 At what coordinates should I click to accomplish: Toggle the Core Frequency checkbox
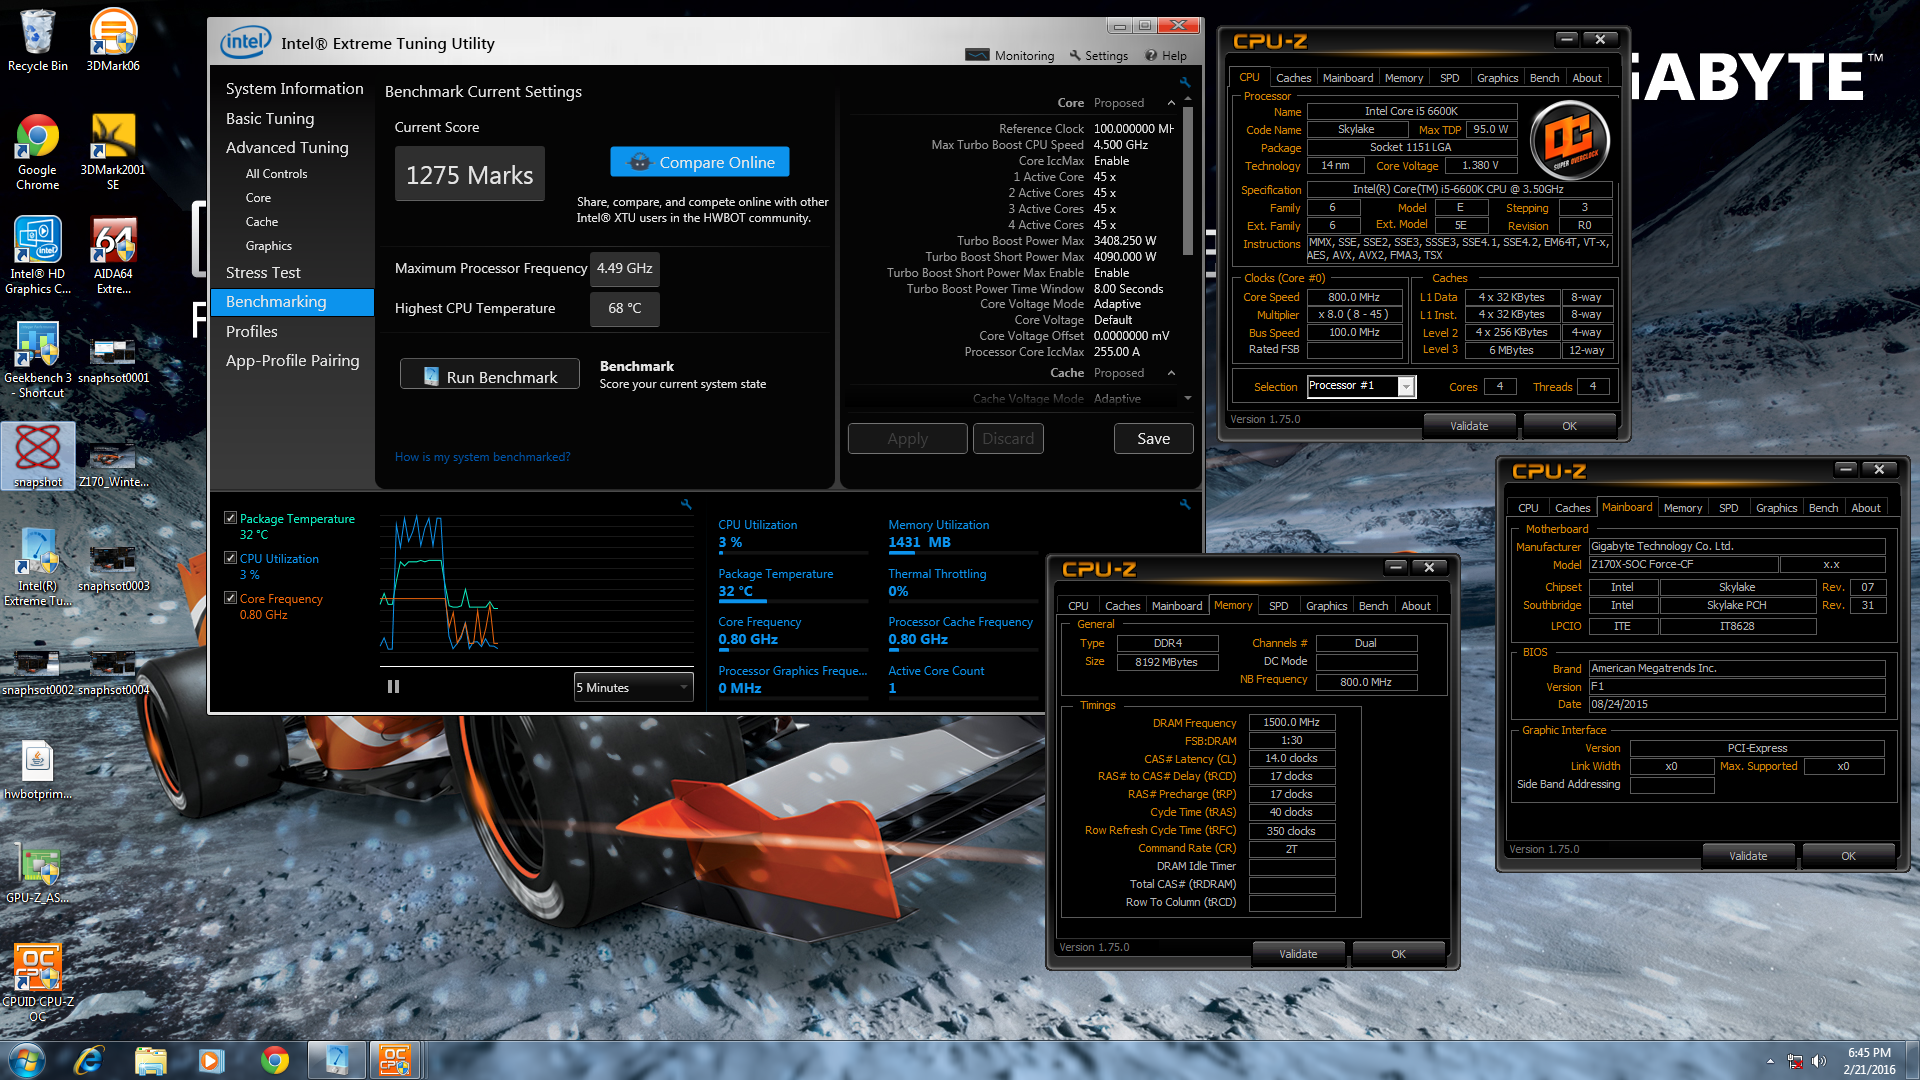231,598
